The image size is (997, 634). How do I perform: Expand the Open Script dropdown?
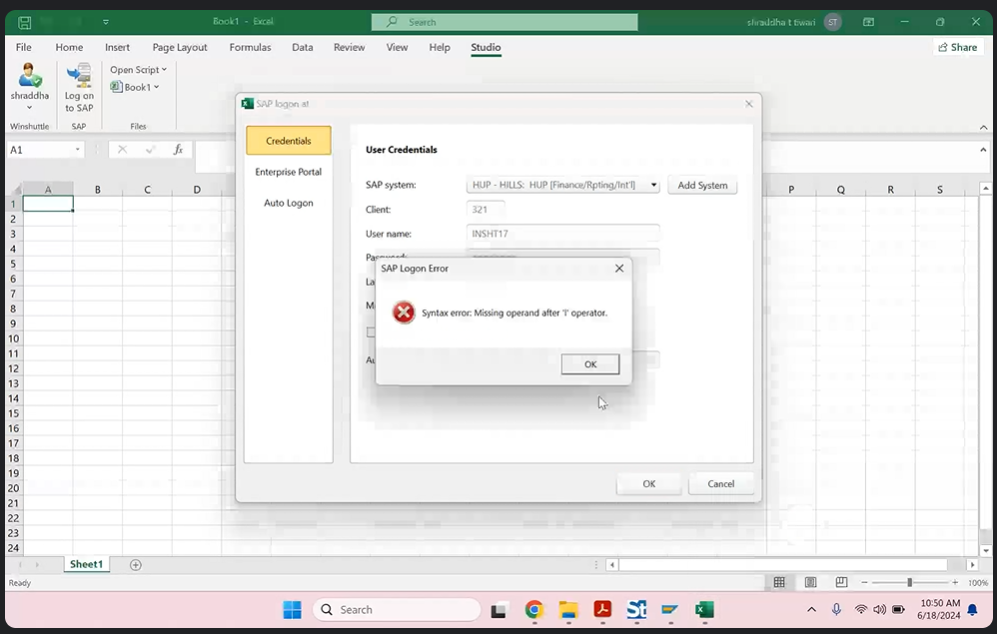[138, 70]
